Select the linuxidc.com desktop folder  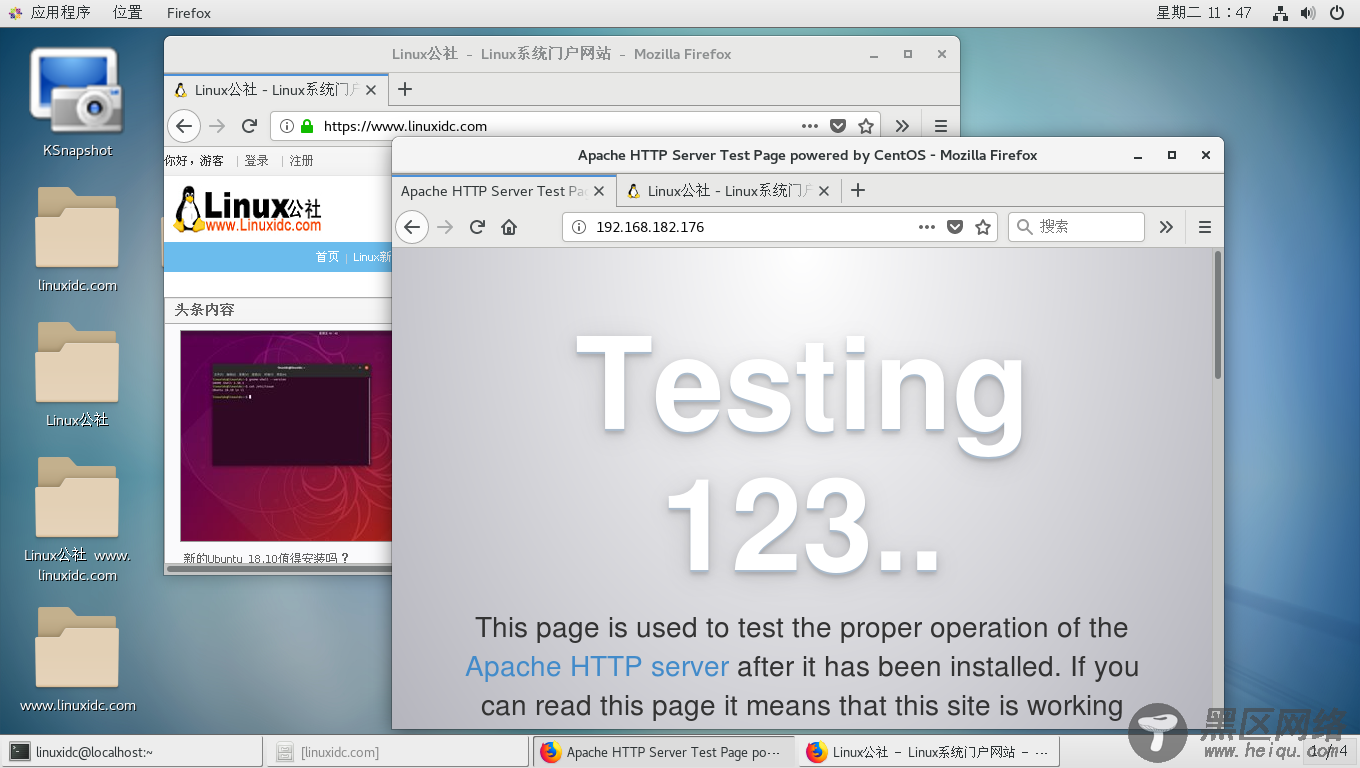pos(77,240)
